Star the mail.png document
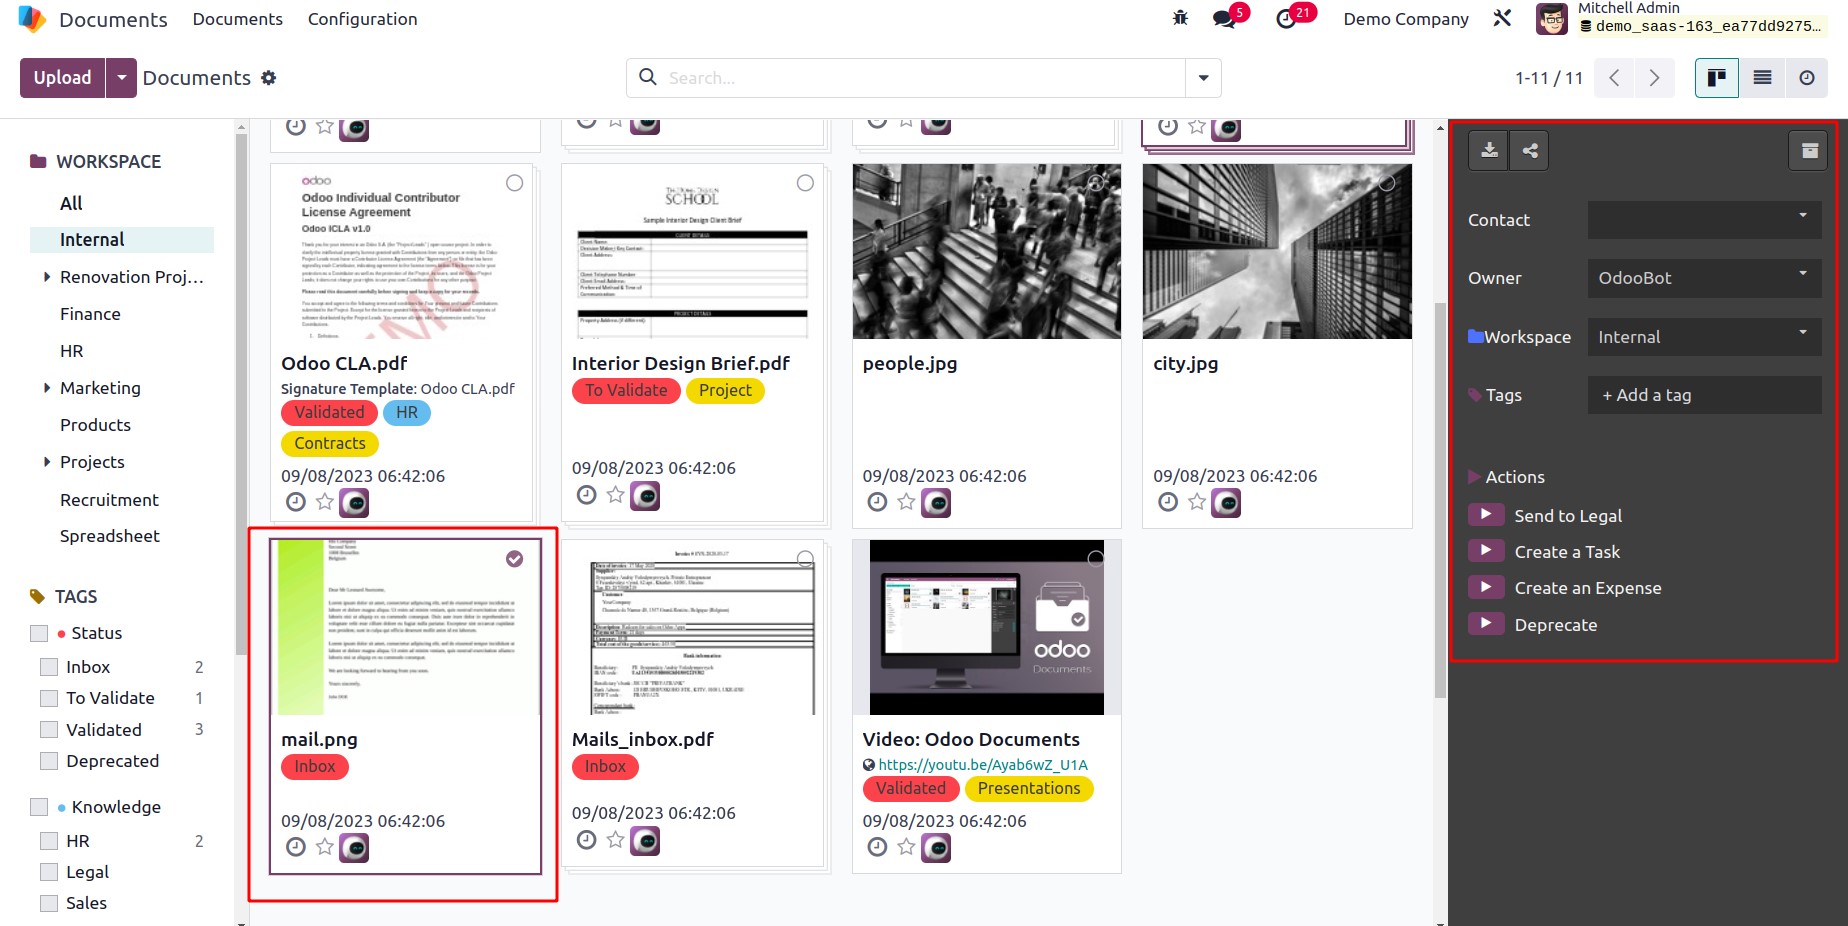The image size is (1848, 926). [x=325, y=847]
